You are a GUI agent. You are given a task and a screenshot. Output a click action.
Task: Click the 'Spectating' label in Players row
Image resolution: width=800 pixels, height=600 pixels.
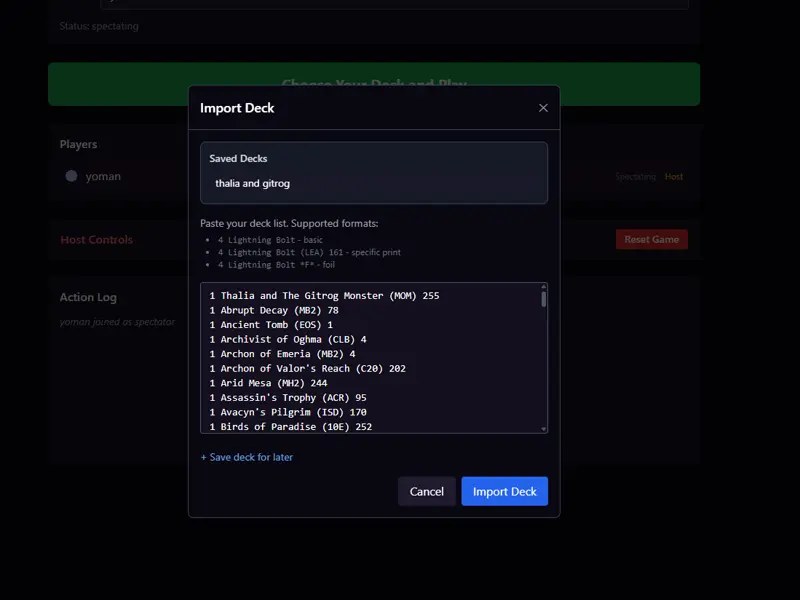[x=635, y=177]
